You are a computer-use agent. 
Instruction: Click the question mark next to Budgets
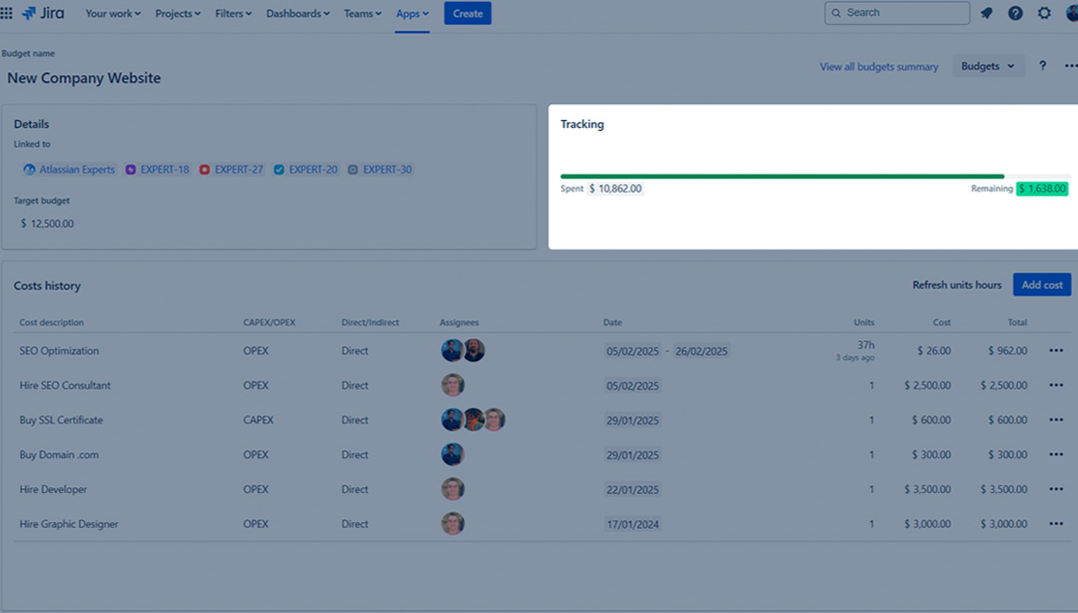[1042, 66]
